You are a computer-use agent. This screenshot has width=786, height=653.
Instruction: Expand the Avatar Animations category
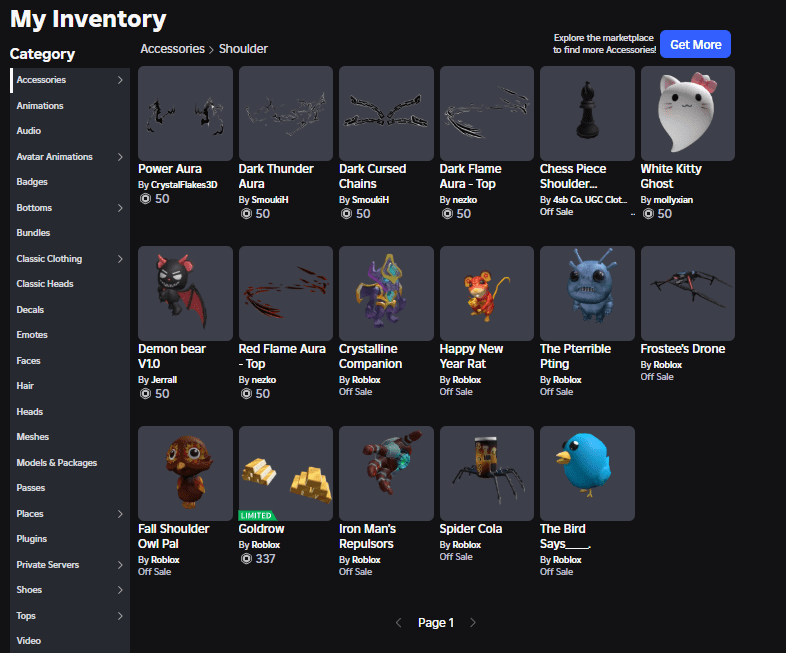pos(120,157)
